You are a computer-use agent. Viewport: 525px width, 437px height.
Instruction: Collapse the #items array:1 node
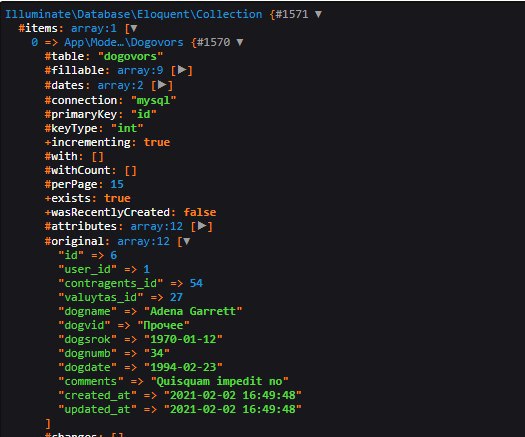134,28
